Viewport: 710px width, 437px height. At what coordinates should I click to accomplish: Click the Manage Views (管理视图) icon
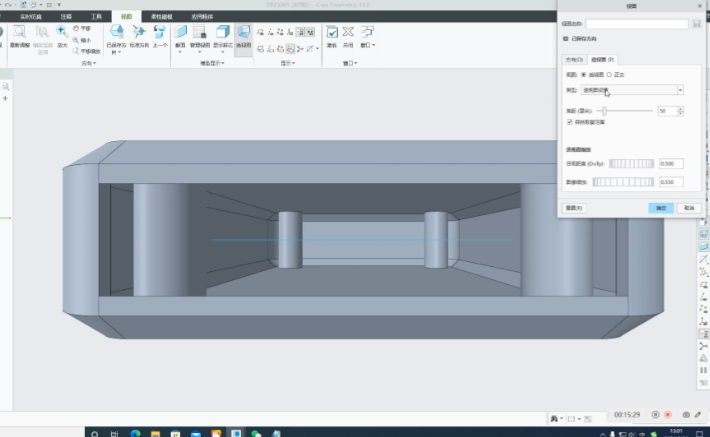click(199, 33)
